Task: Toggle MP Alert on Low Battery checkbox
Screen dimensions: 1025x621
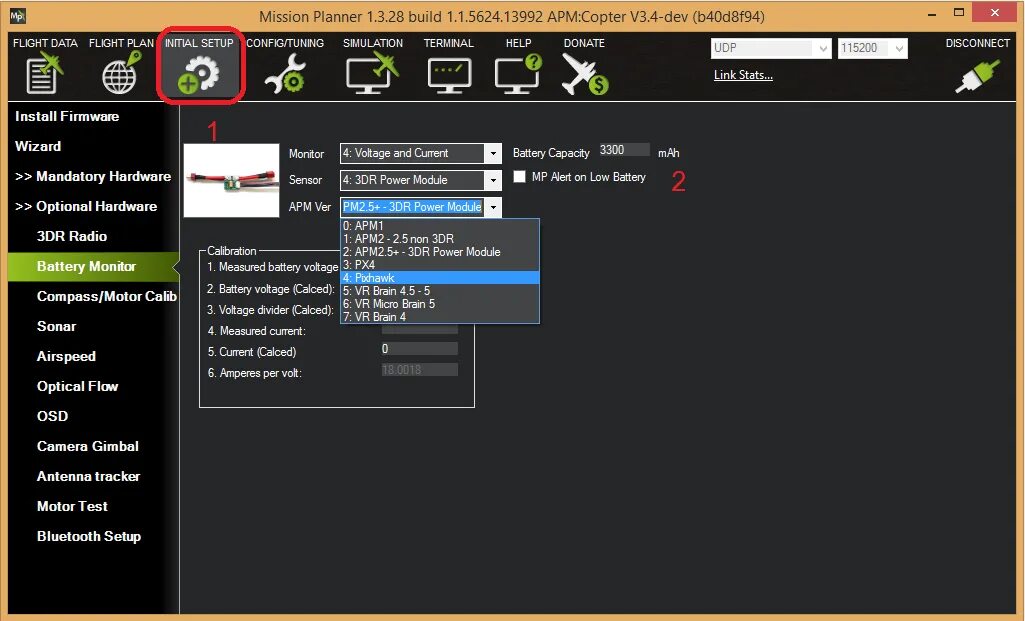Action: click(520, 176)
